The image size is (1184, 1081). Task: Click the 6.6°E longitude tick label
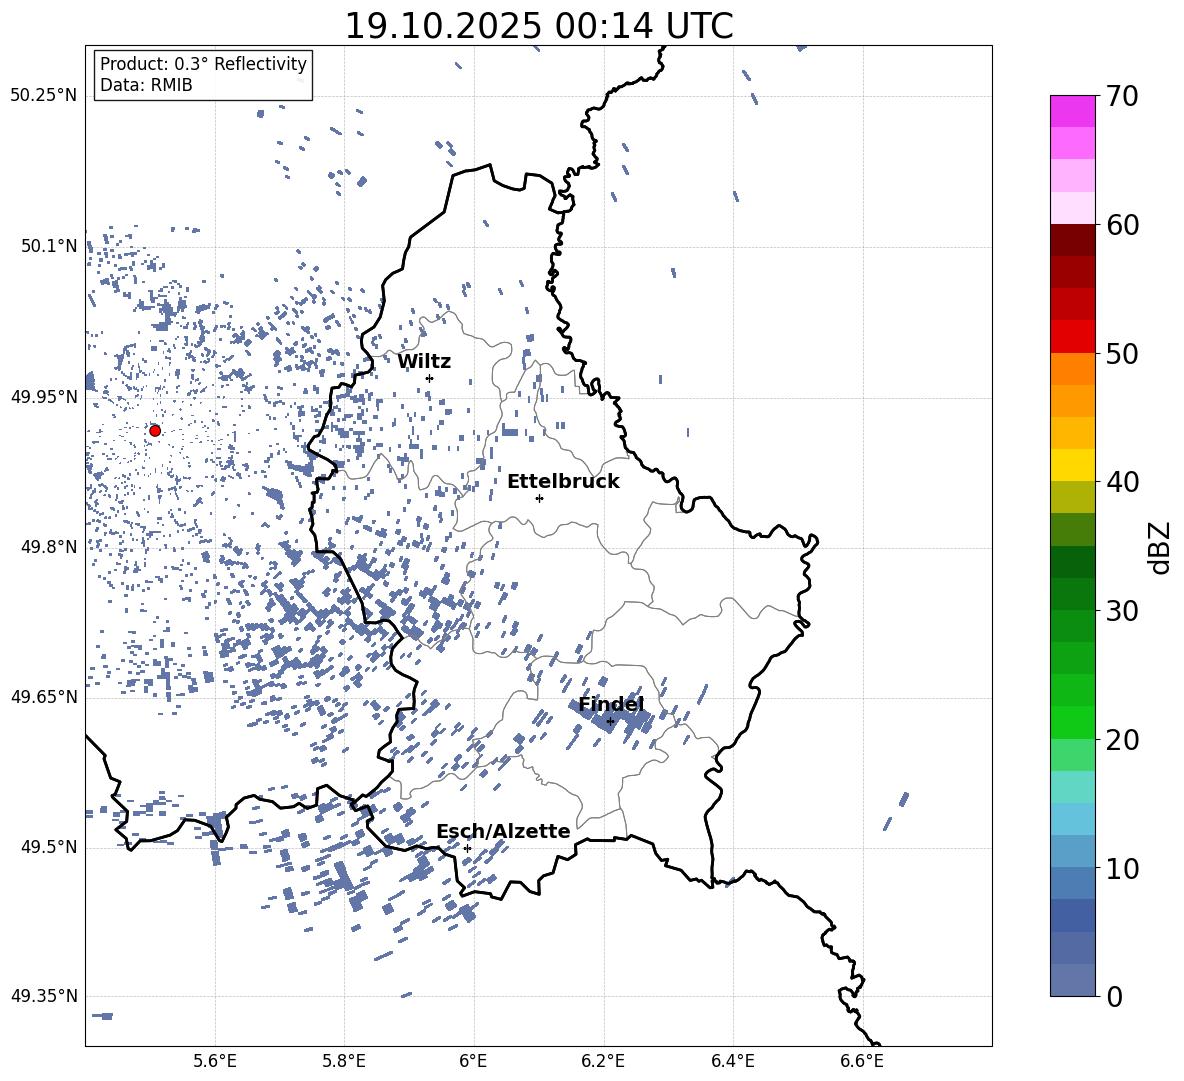pyautogui.click(x=861, y=1060)
